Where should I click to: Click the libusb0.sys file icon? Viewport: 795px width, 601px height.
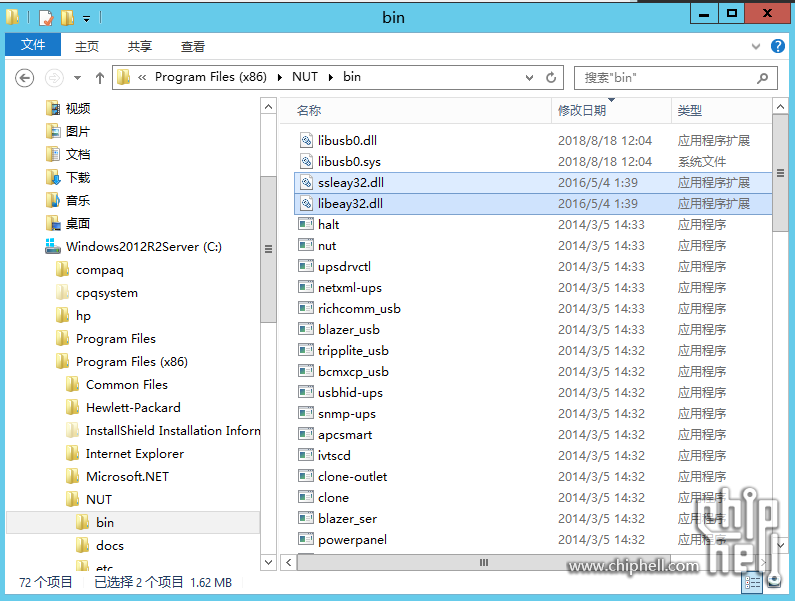[306, 161]
